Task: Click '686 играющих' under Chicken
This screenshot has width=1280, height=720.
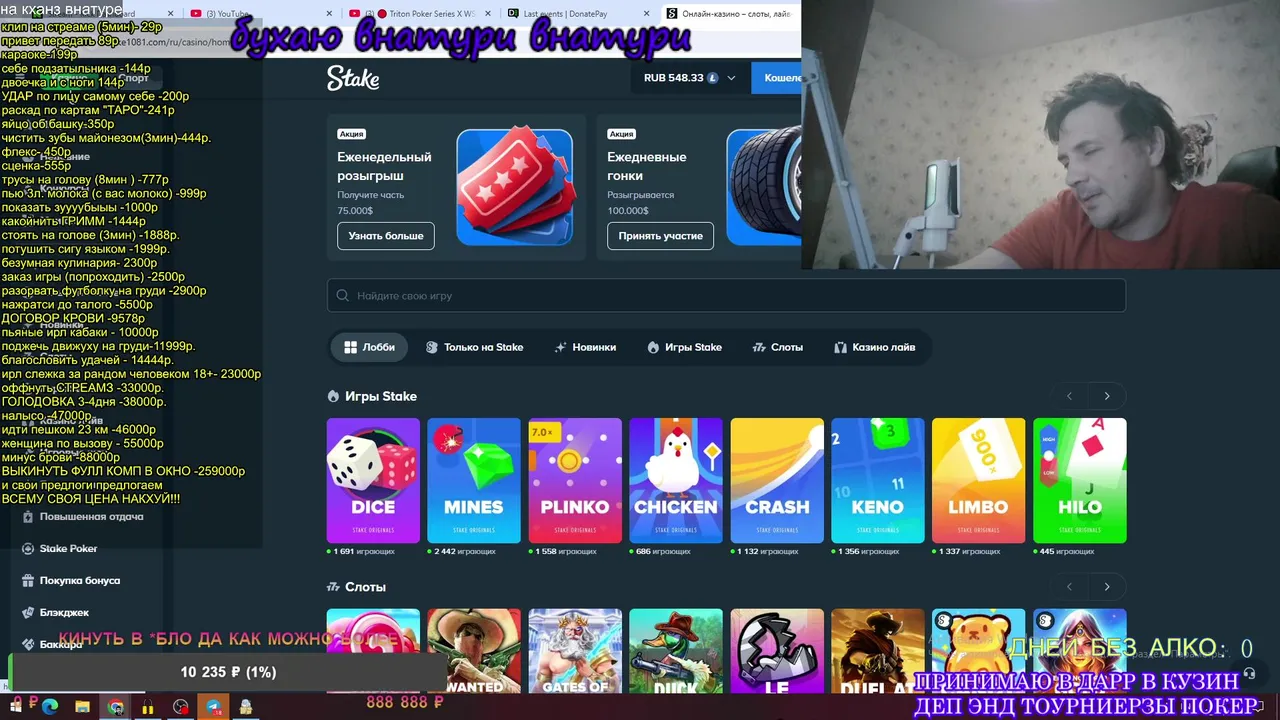Action: click(x=664, y=552)
